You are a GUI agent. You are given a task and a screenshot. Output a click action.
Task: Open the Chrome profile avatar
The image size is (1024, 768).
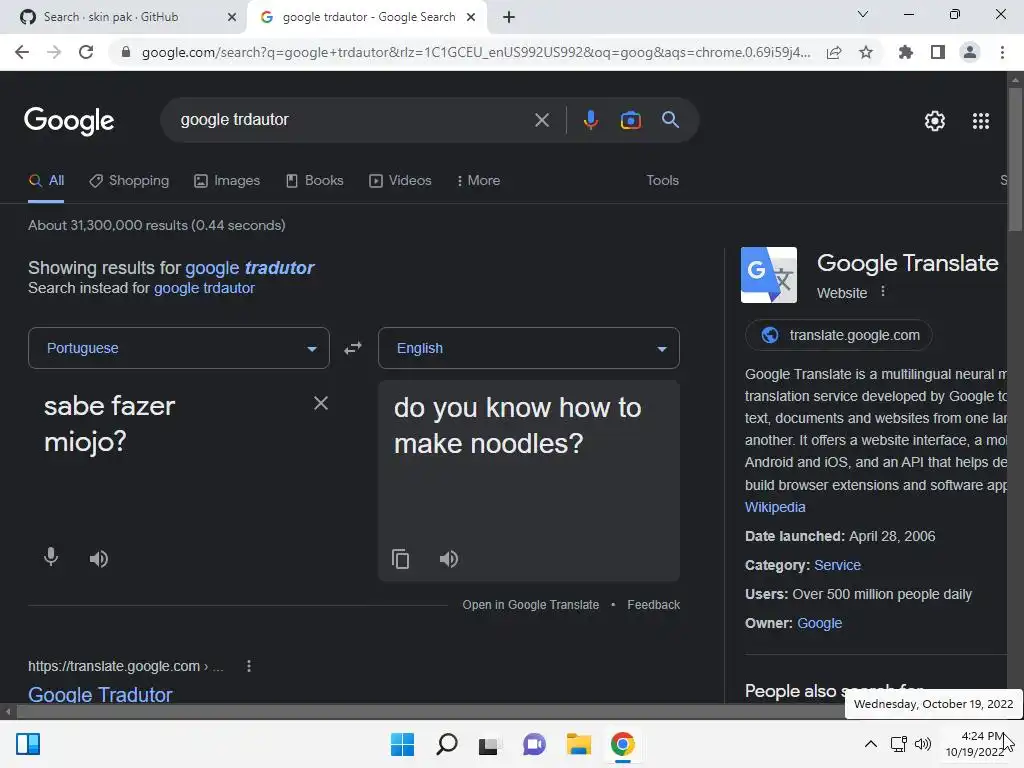pyautogui.click(x=970, y=52)
